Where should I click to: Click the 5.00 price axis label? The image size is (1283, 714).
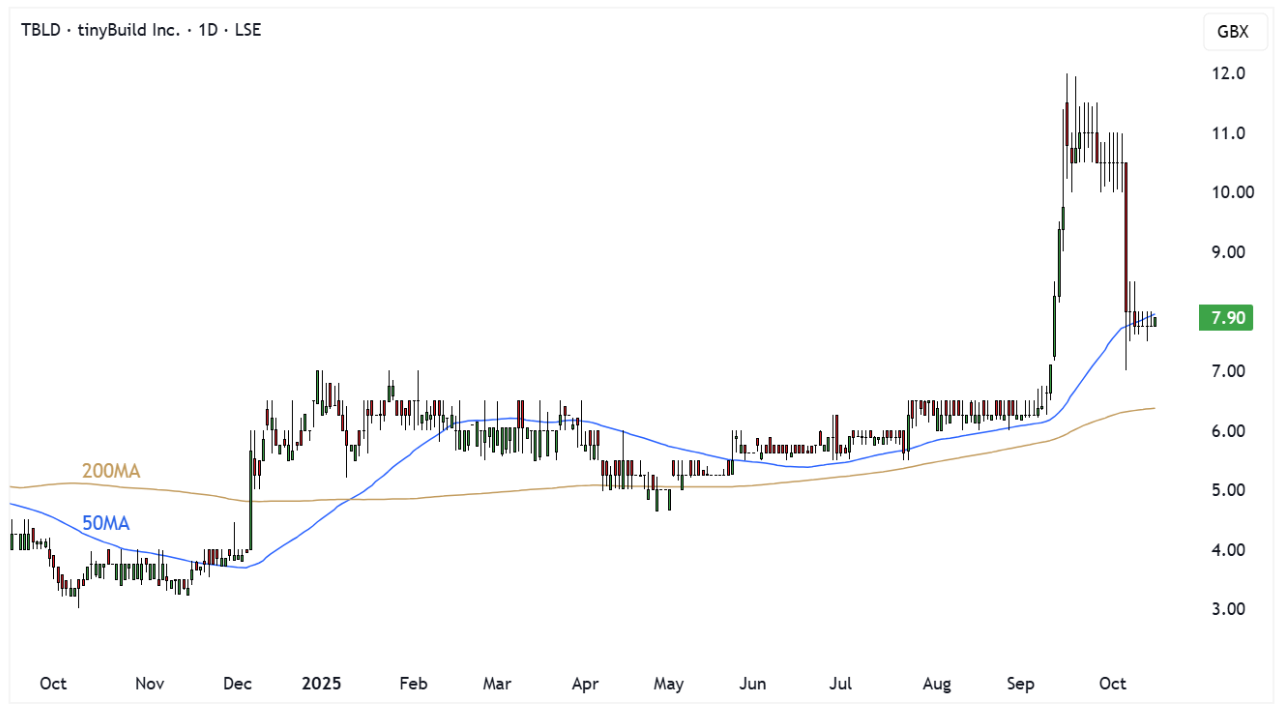click(1227, 490)
